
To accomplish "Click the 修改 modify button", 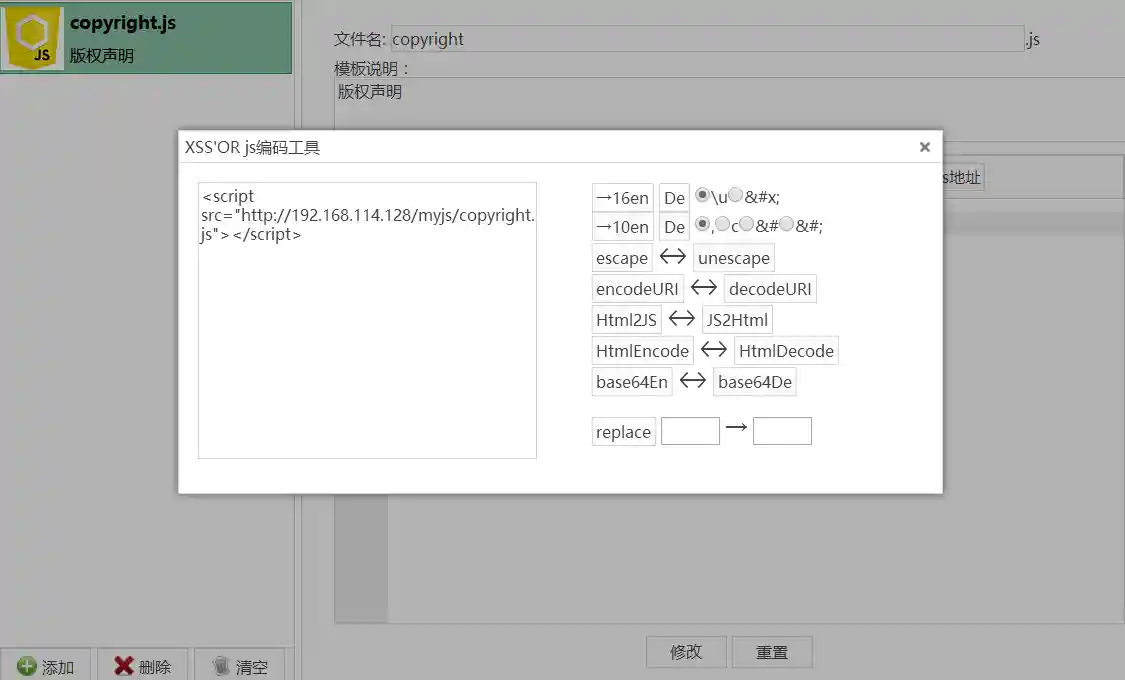I will [686, 651].
